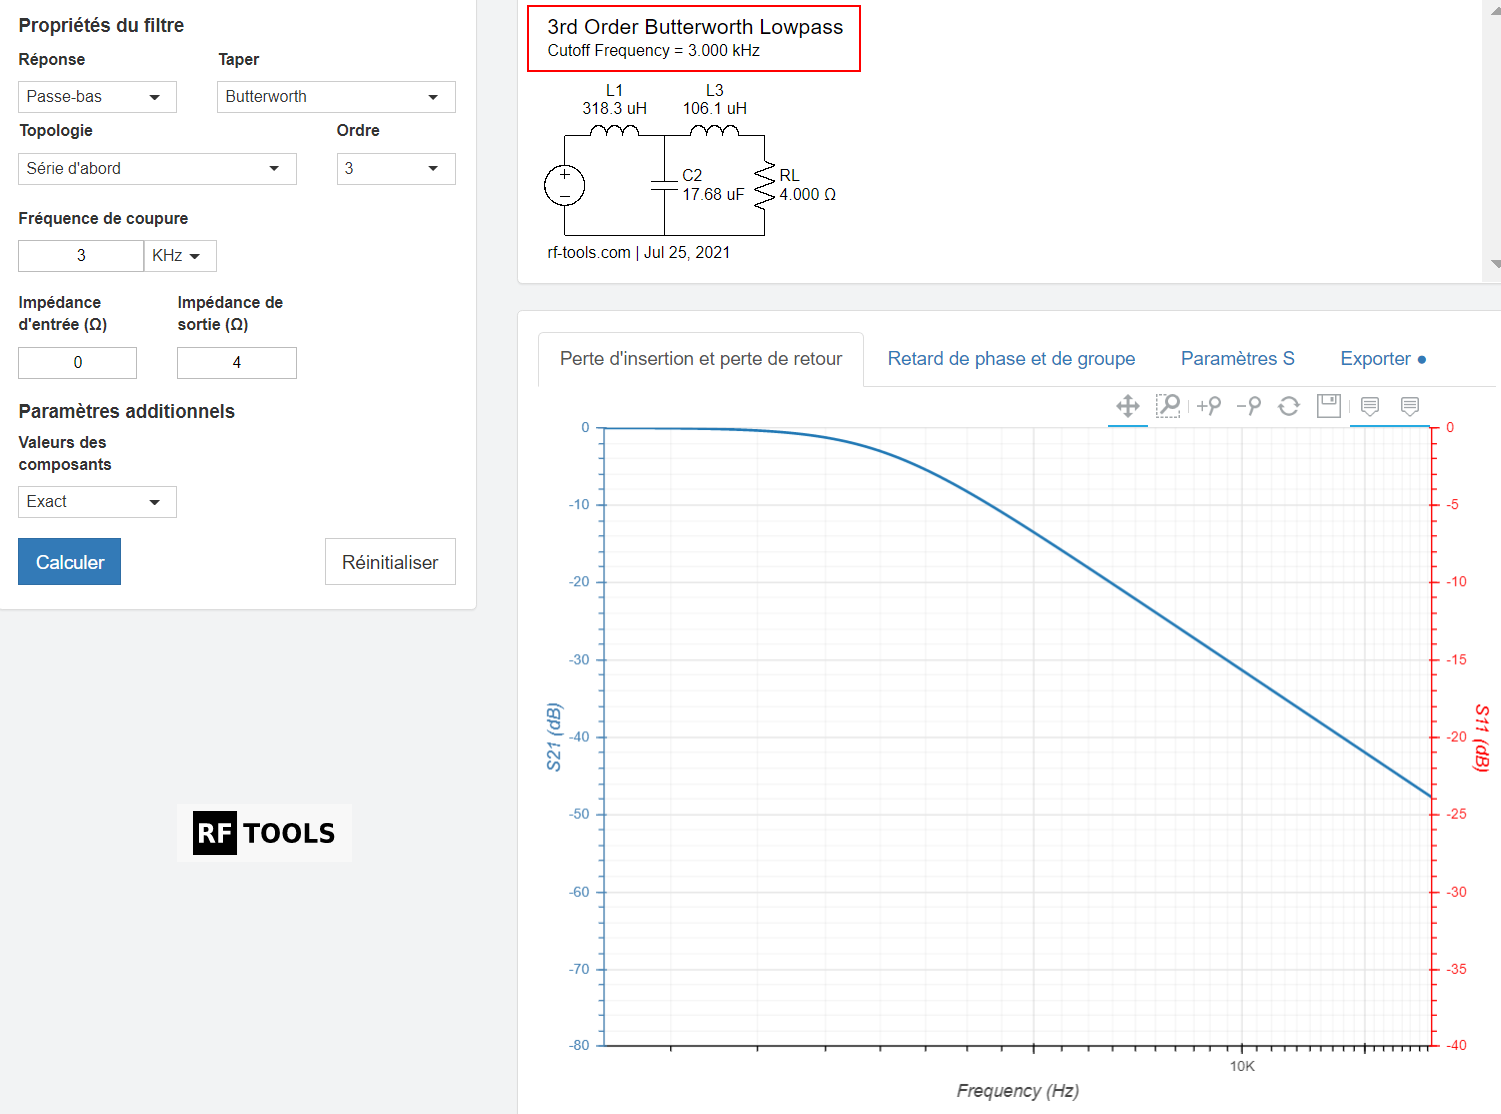Open the KHz frequency unit dropdown
Image resolution: width=1501 pixels, height=1114 pixels.
coord(180,256)
